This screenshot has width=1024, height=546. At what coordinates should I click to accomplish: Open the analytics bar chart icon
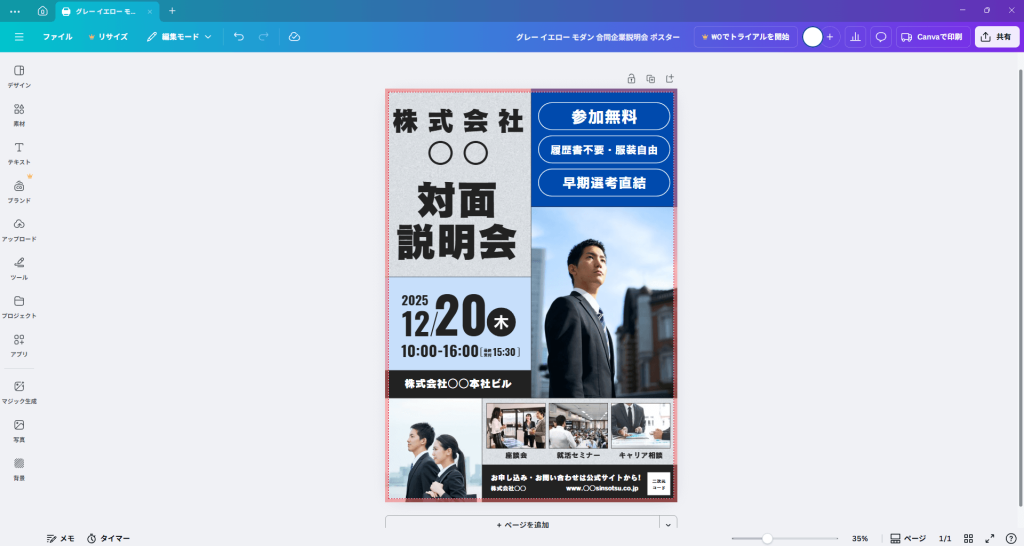pos(855,37)
